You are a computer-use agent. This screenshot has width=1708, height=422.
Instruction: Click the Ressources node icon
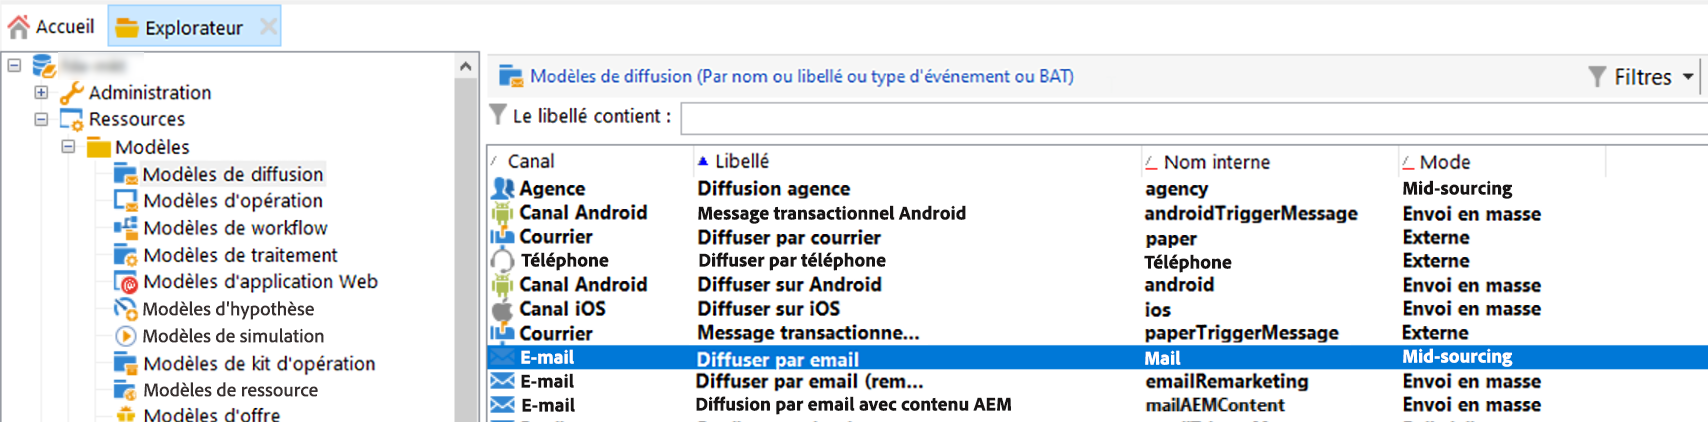click(71, 120)
